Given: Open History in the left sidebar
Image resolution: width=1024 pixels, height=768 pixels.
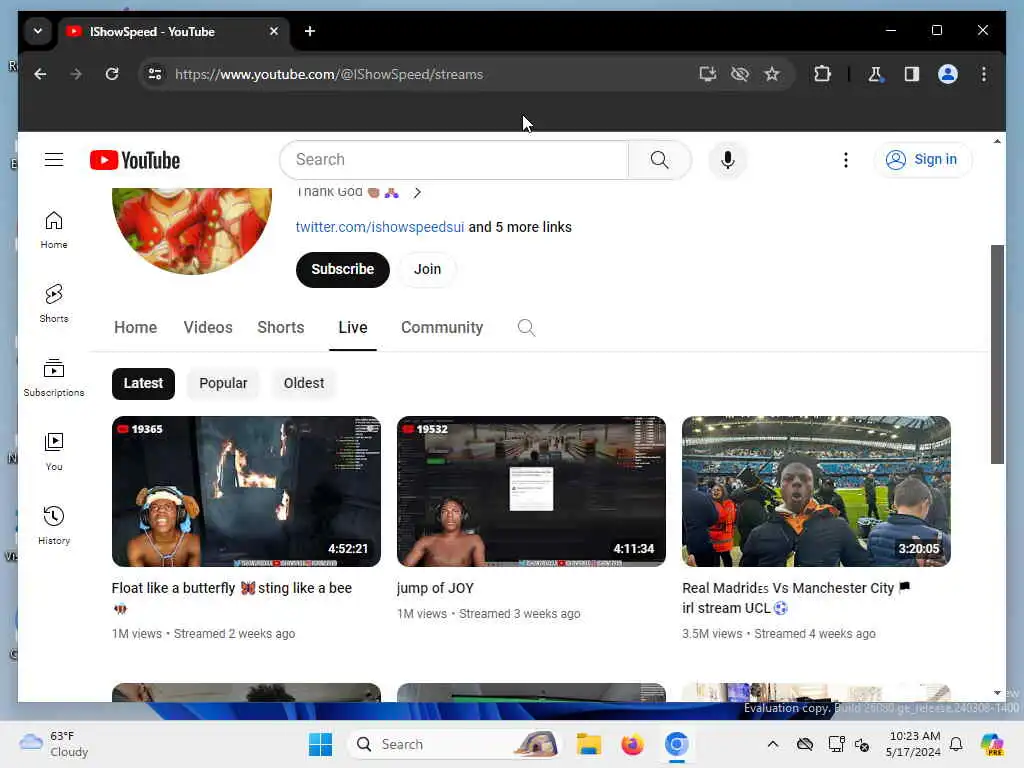Looking at the screenshot, I should pos(54,526).
